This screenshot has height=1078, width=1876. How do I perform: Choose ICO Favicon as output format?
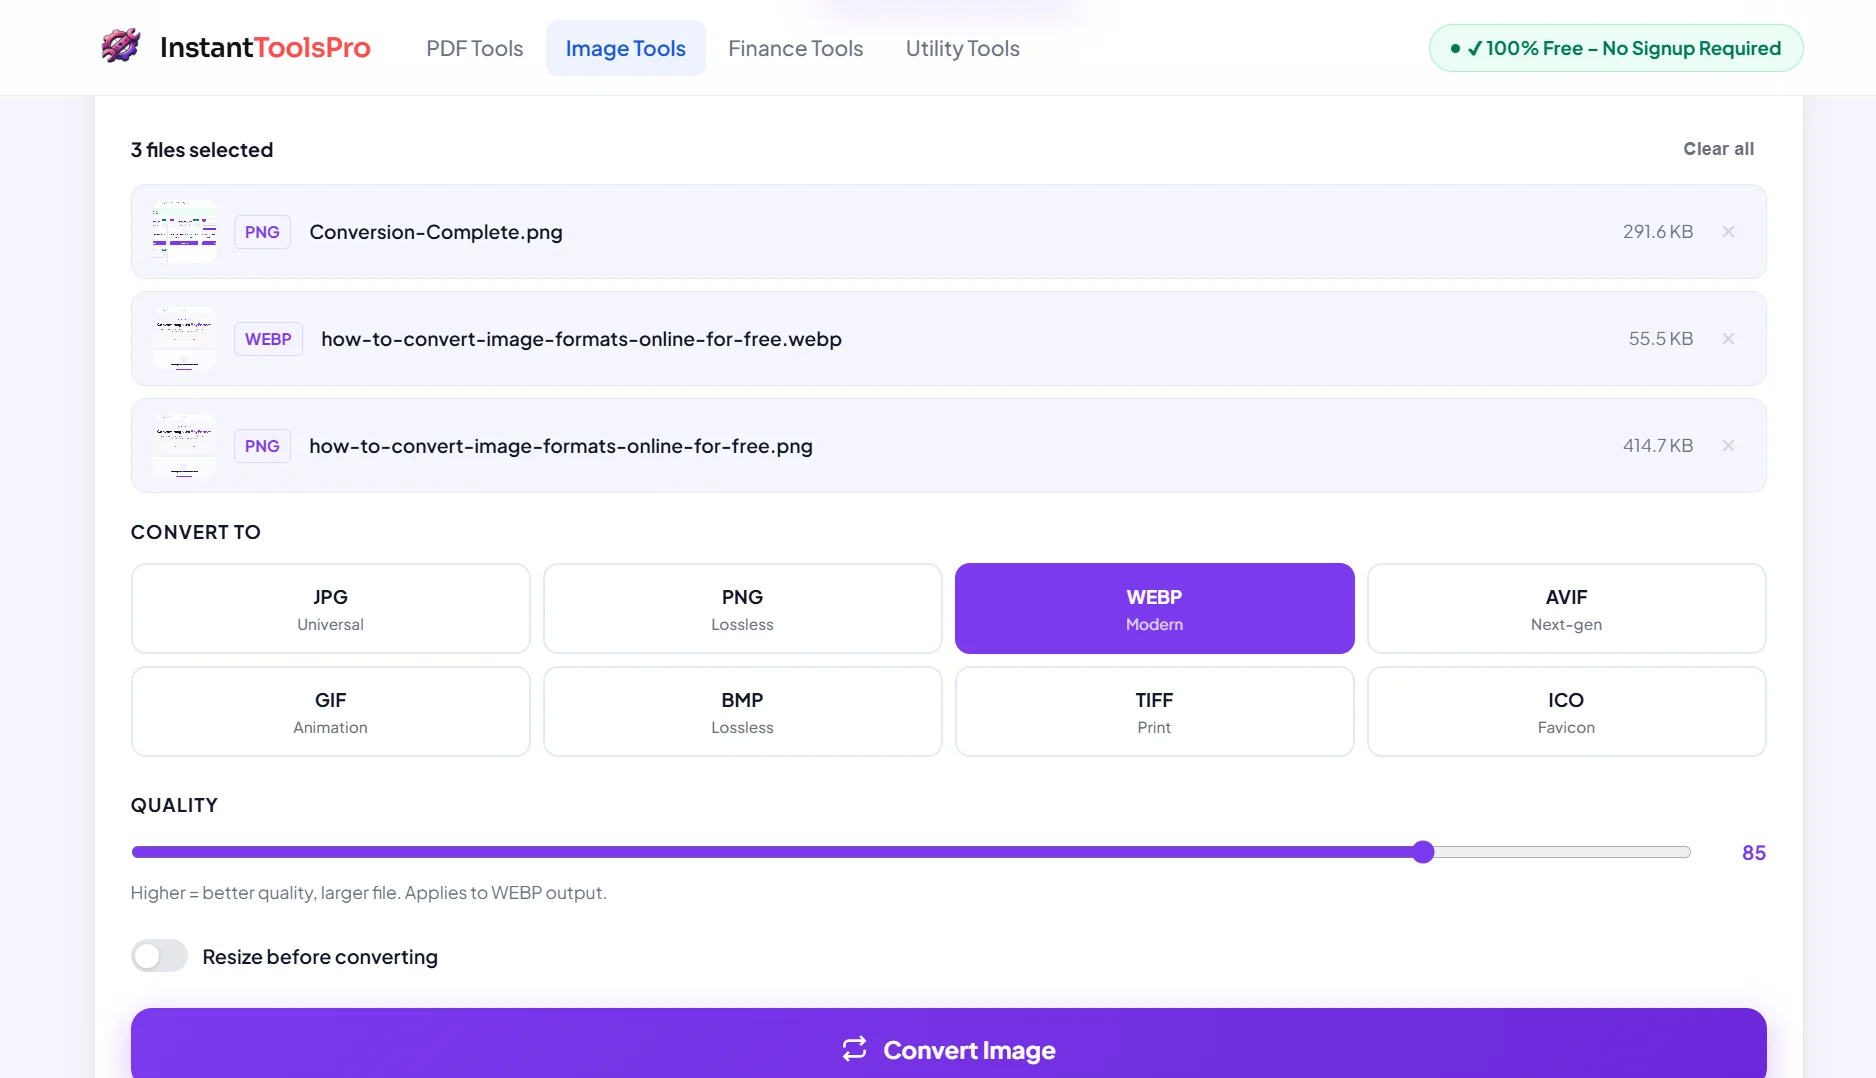1566,711
